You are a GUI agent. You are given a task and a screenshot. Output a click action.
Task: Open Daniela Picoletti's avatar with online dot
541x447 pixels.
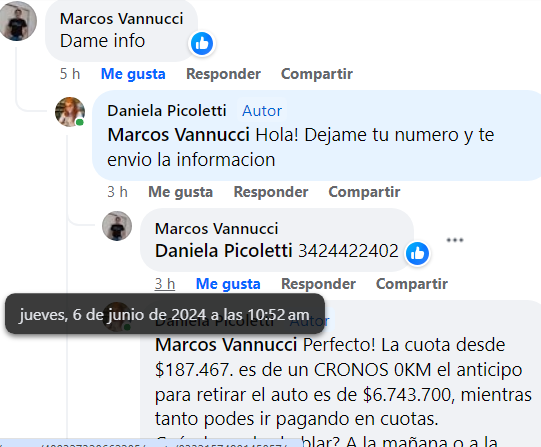click(70, 112)
